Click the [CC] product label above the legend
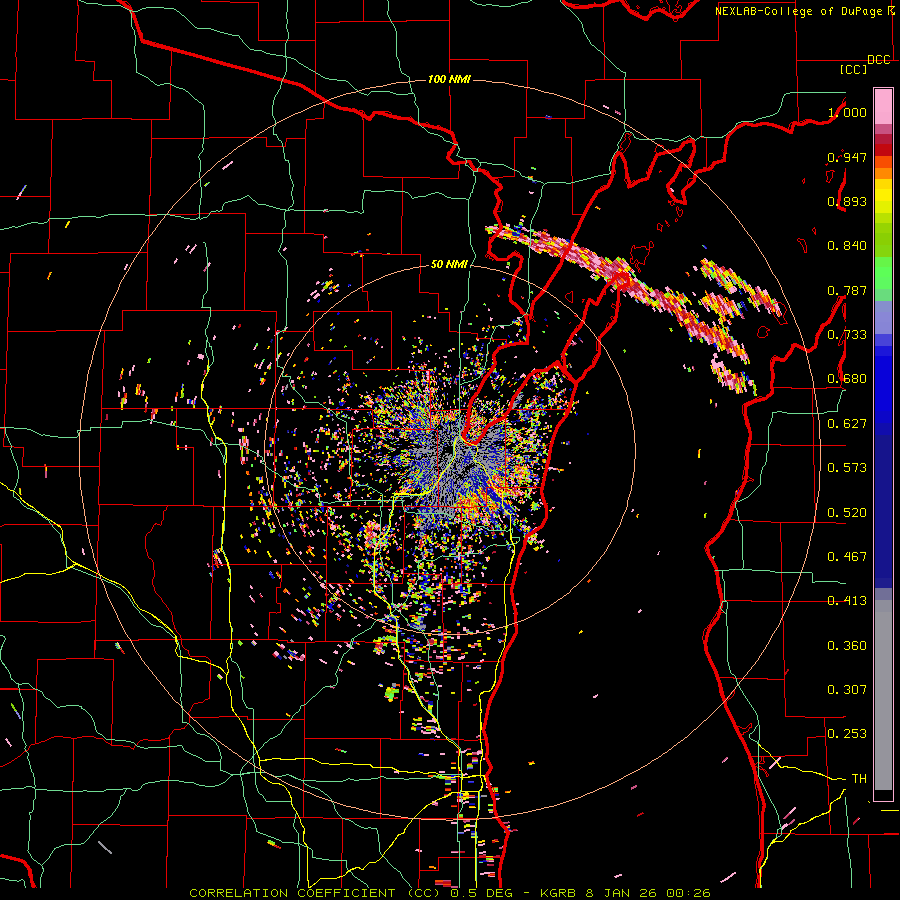This screenshot has height=900, width=900. pos(854,69)
